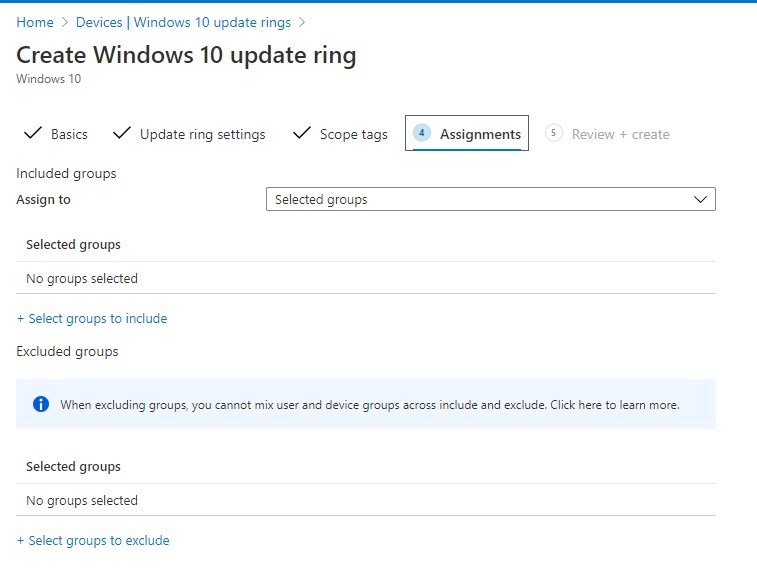757x584 pixels.
Task: Click Select groups to exclude link
Action: (x=98, y=541)
